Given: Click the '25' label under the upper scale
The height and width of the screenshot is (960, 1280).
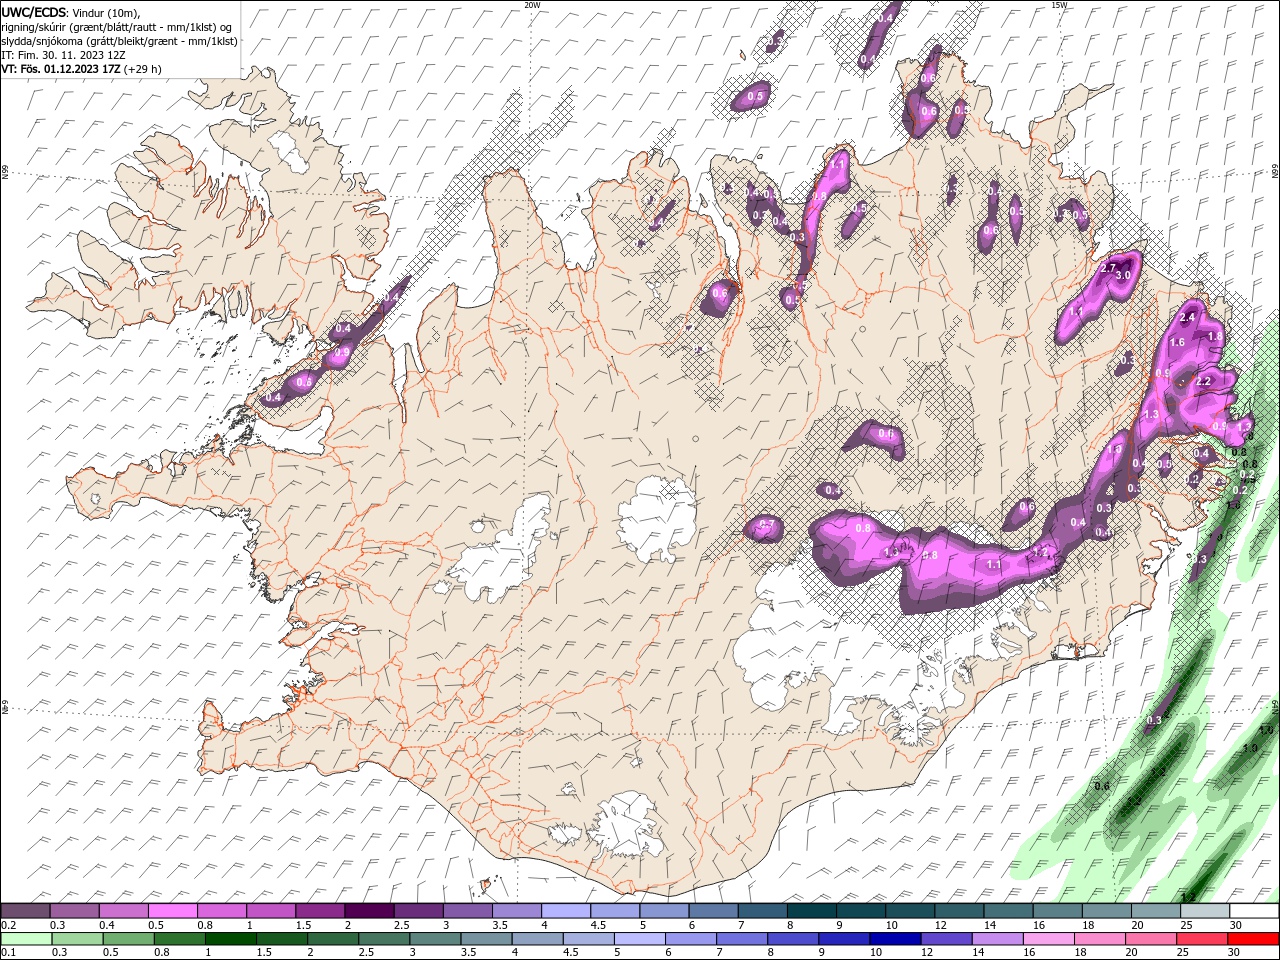Looking at the screenshot, I should pyautogui.click(x=1187, y=925).
